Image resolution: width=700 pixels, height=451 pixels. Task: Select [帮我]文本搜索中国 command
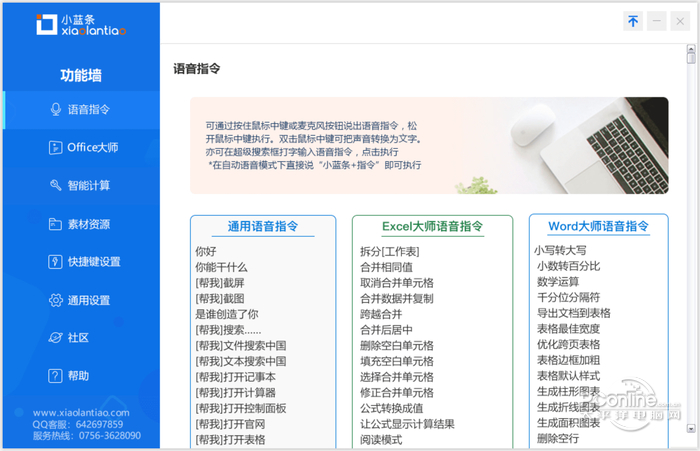click(241, 361)
